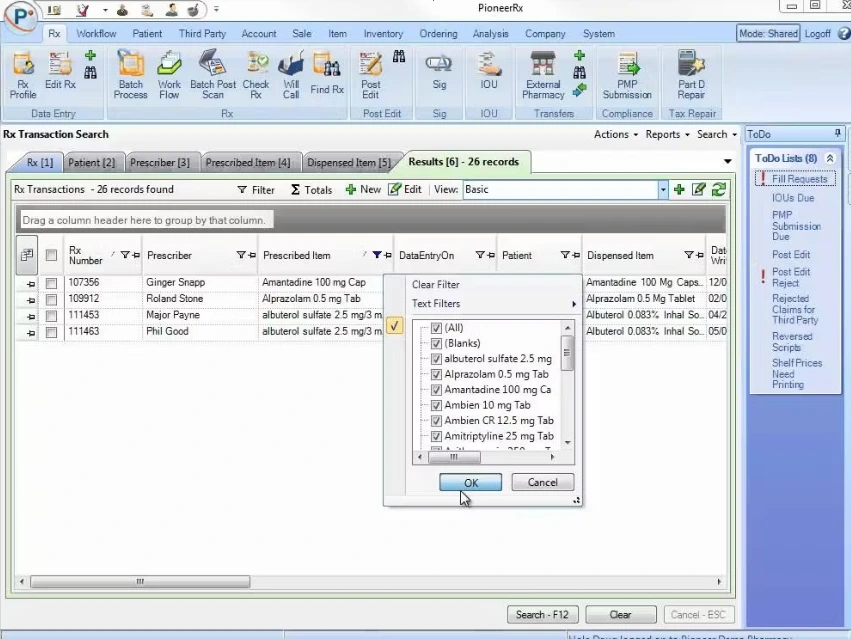This screenshot has width=851, height=639.
Task: Switch to the Prescriber [3] tab
Action: [160, 162]
